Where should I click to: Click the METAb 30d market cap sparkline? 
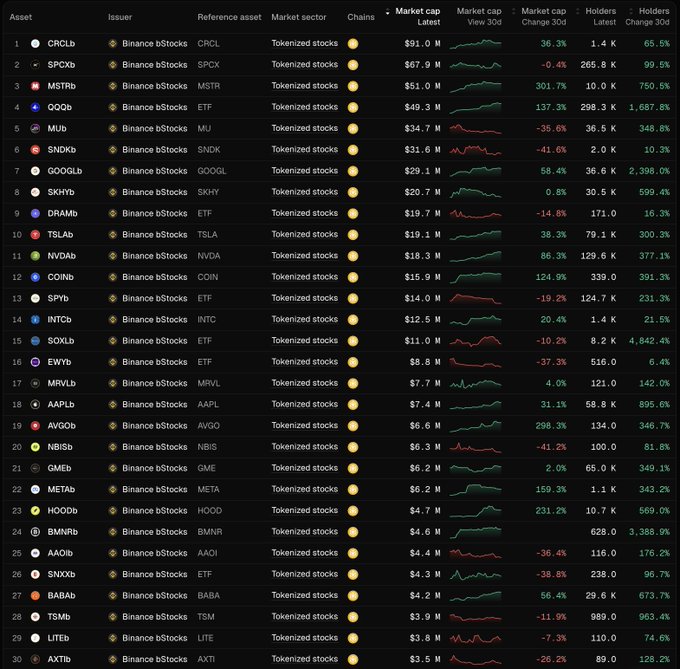click(475, 490)
